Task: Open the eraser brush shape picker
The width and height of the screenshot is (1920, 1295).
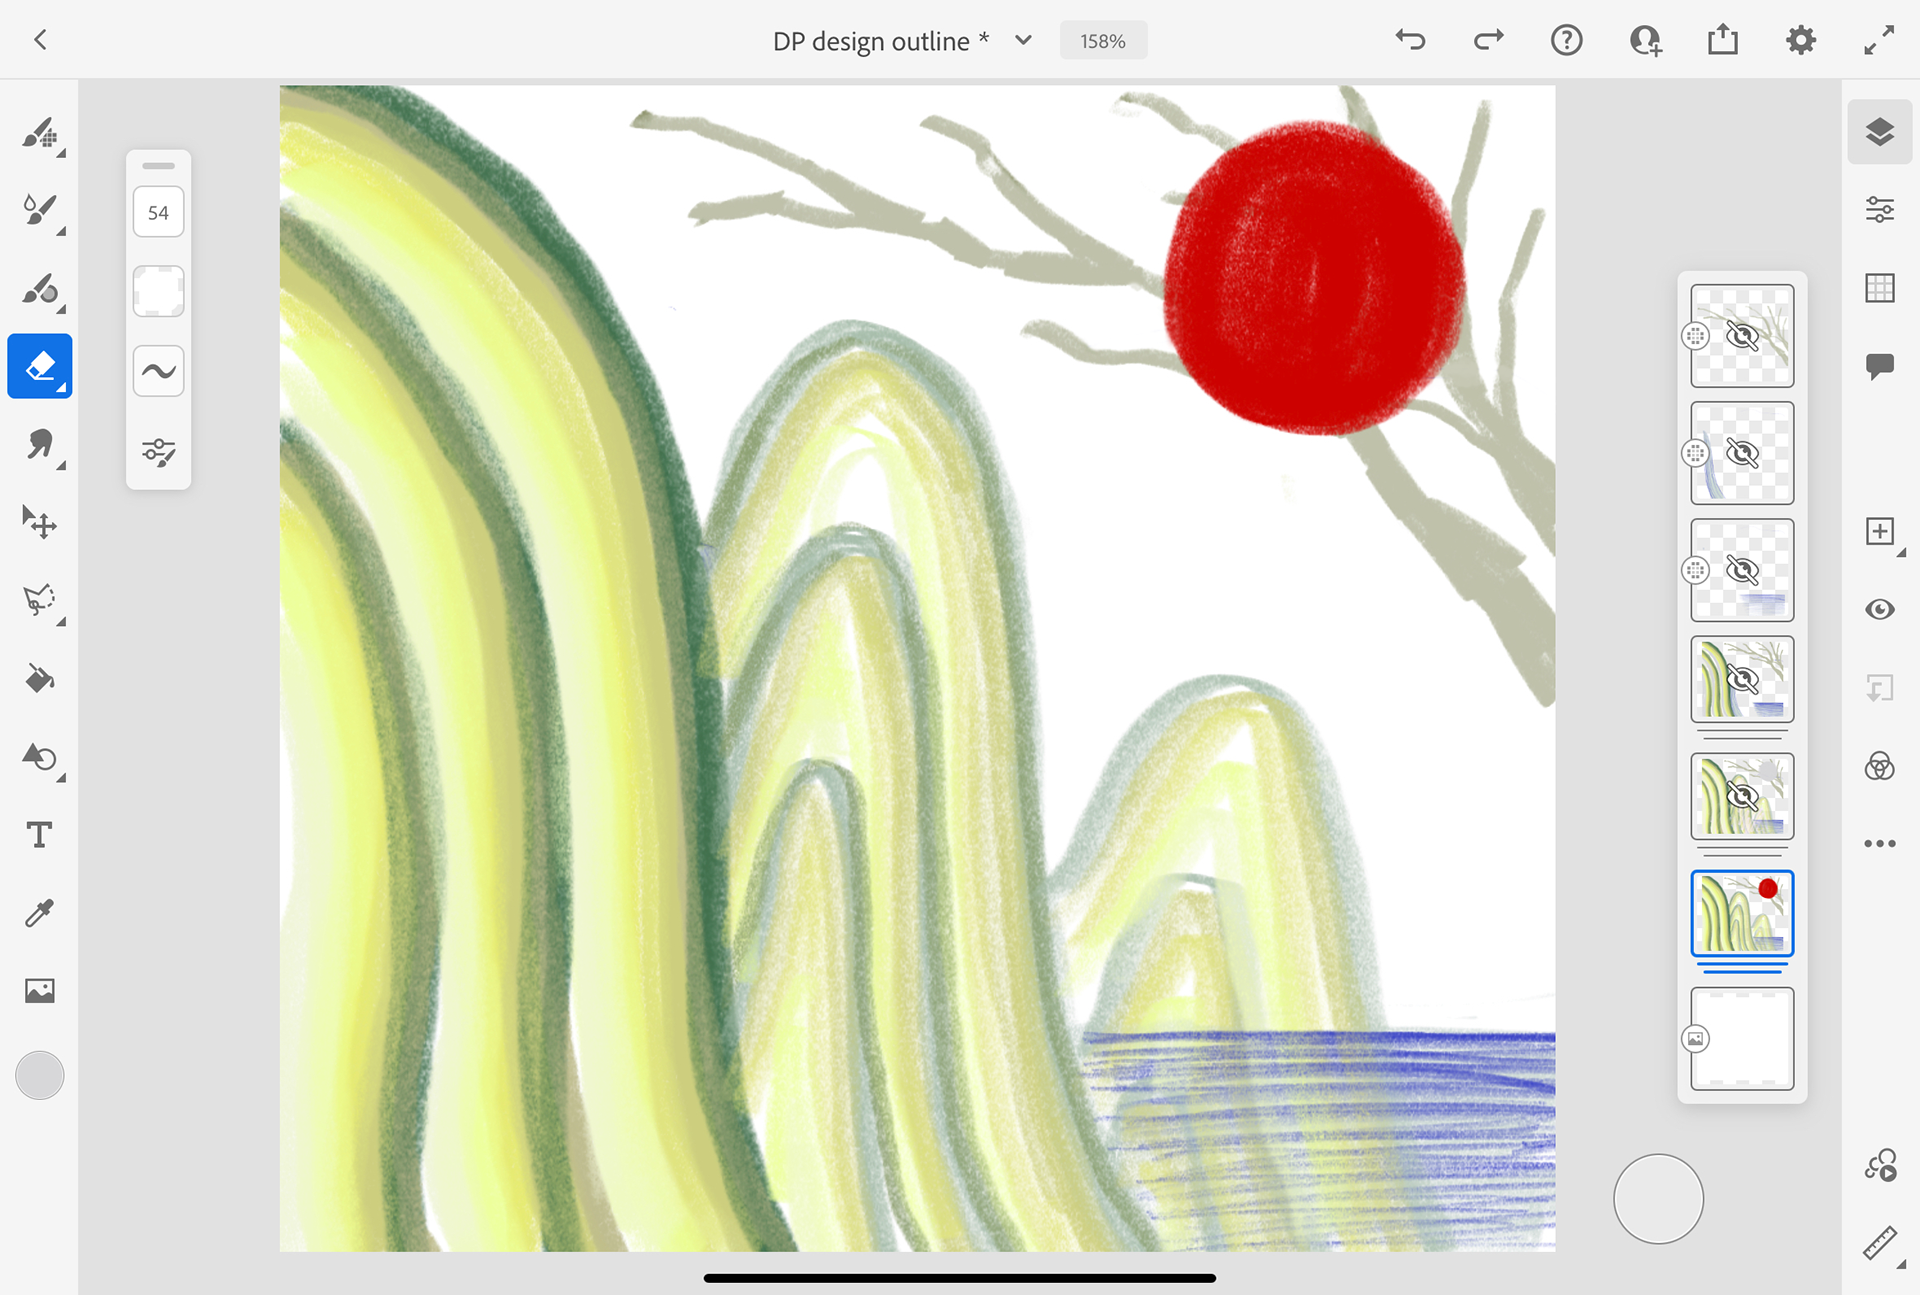Action: (x=158, y=291)
